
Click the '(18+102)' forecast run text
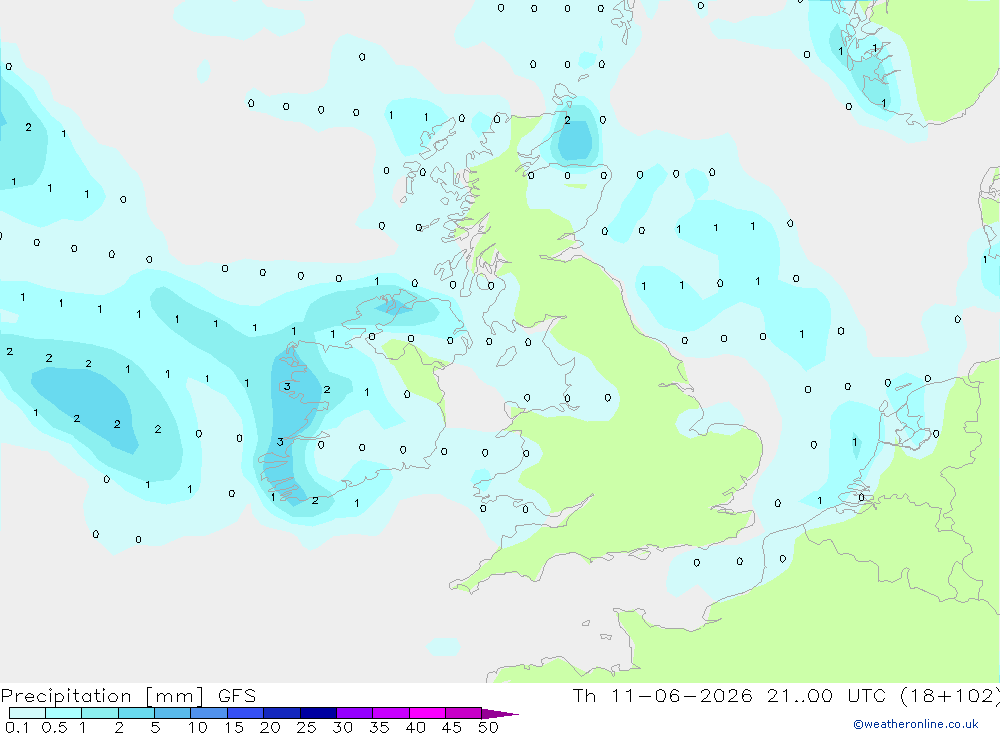[x=950, y=696]
